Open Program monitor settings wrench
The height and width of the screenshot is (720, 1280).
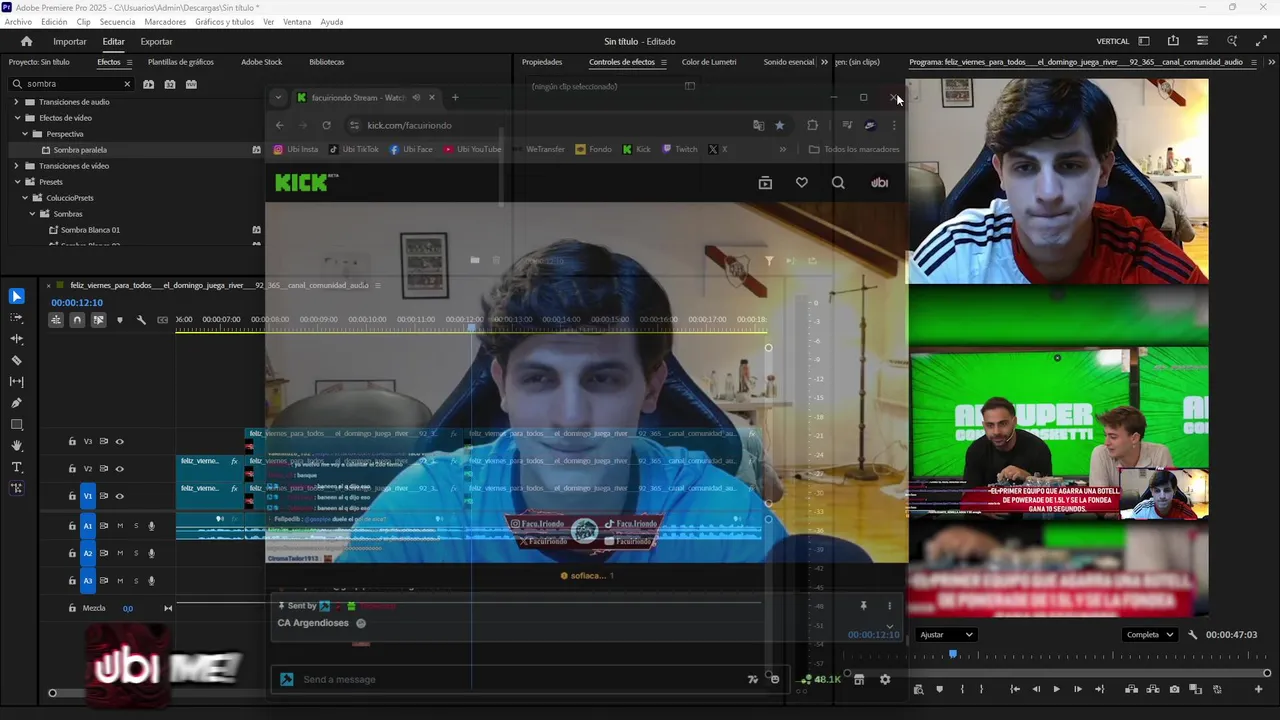pos(1192,635)
